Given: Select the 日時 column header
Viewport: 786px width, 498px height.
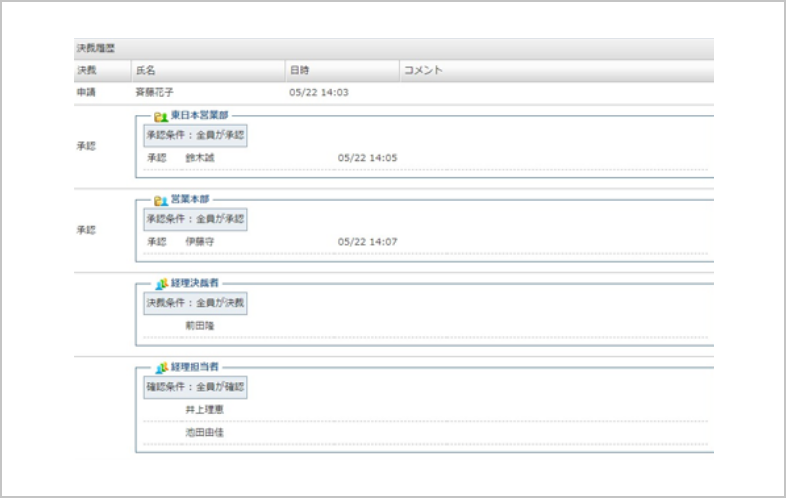Looking at the screenshot, I should pyautogui.click(x=299, y=71).
